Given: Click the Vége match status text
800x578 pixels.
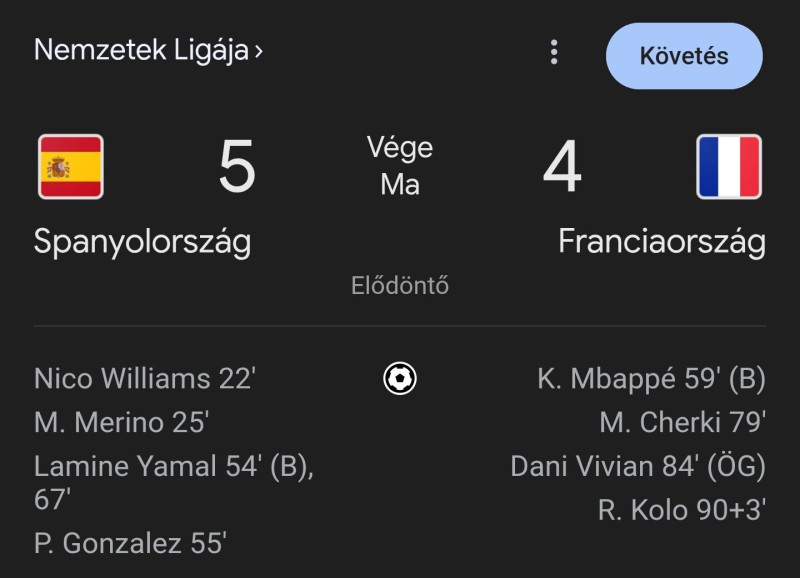Looking at the screenshot, I should (400, 148).
